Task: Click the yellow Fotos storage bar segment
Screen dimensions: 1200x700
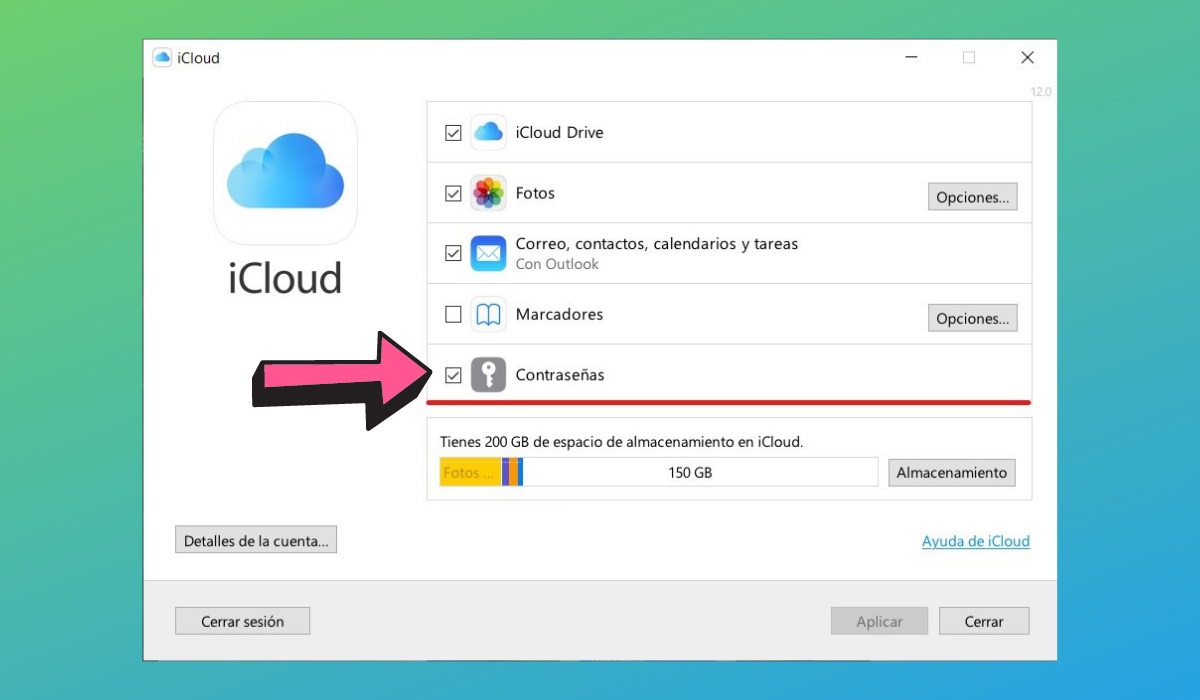Action: coord(470,472)
